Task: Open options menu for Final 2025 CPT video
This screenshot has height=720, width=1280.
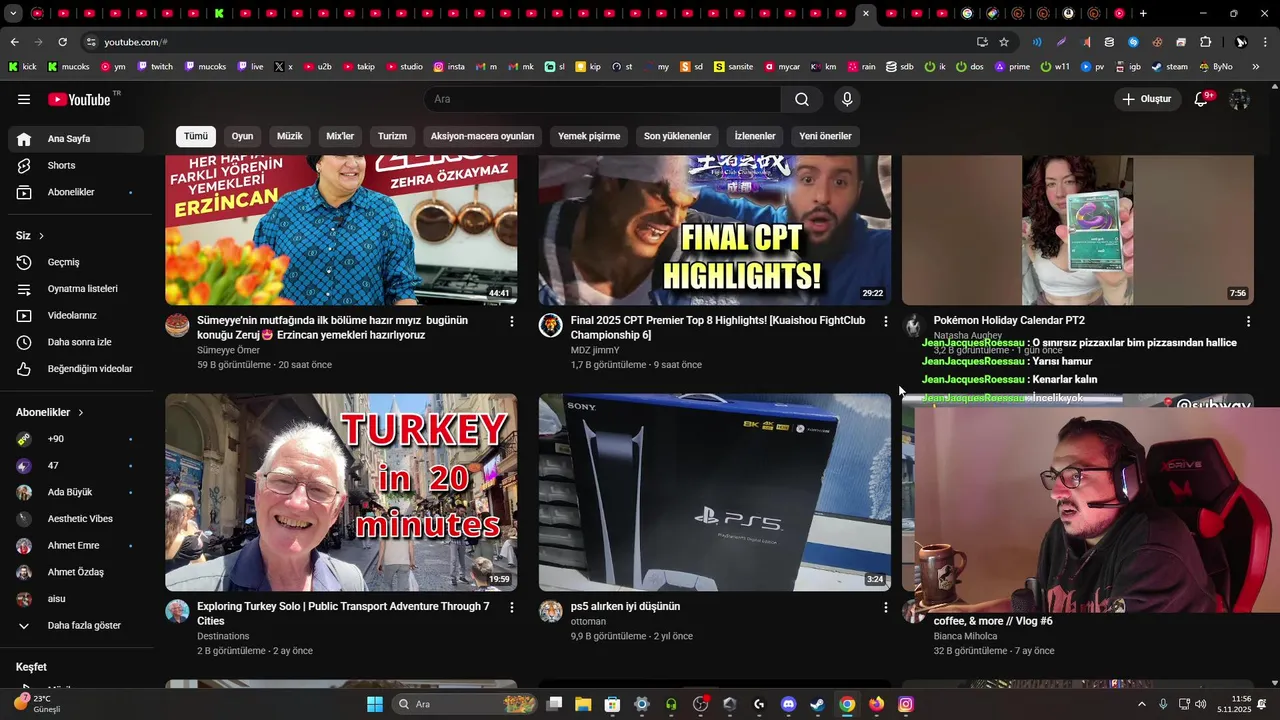Action: point(885,321)
